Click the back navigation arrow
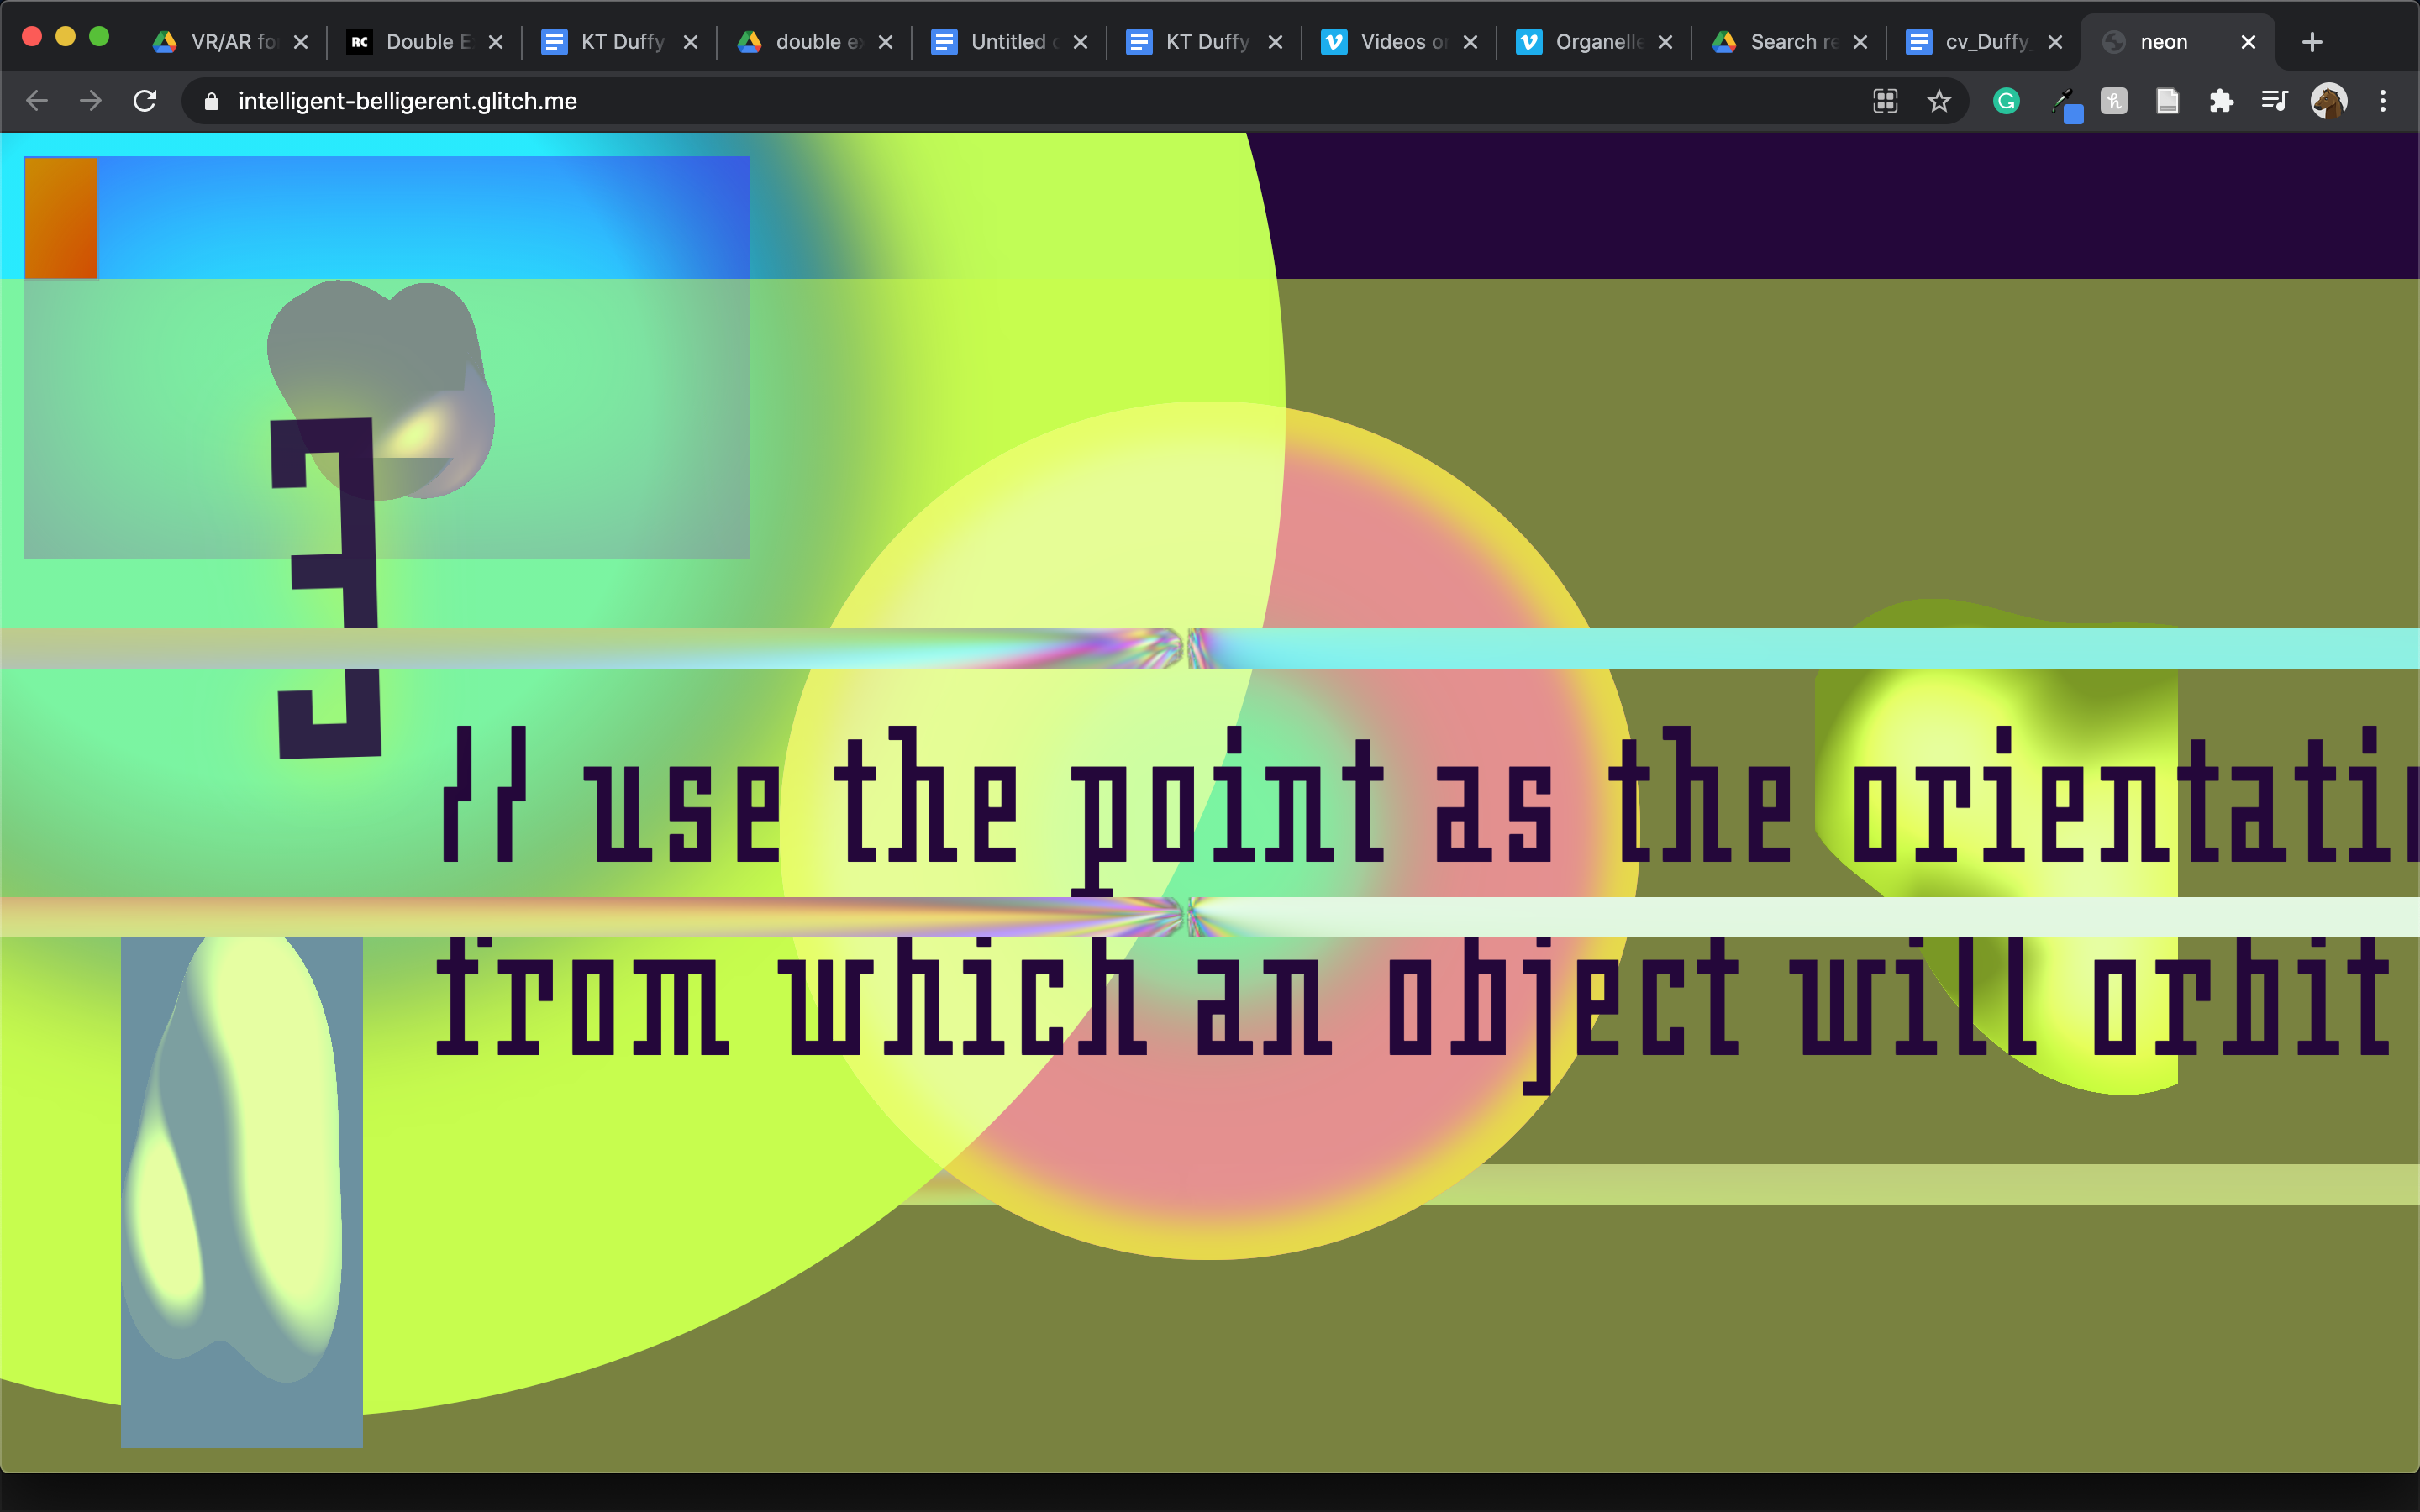This screenshot has height=1512, width=2420. coord(37,101)
